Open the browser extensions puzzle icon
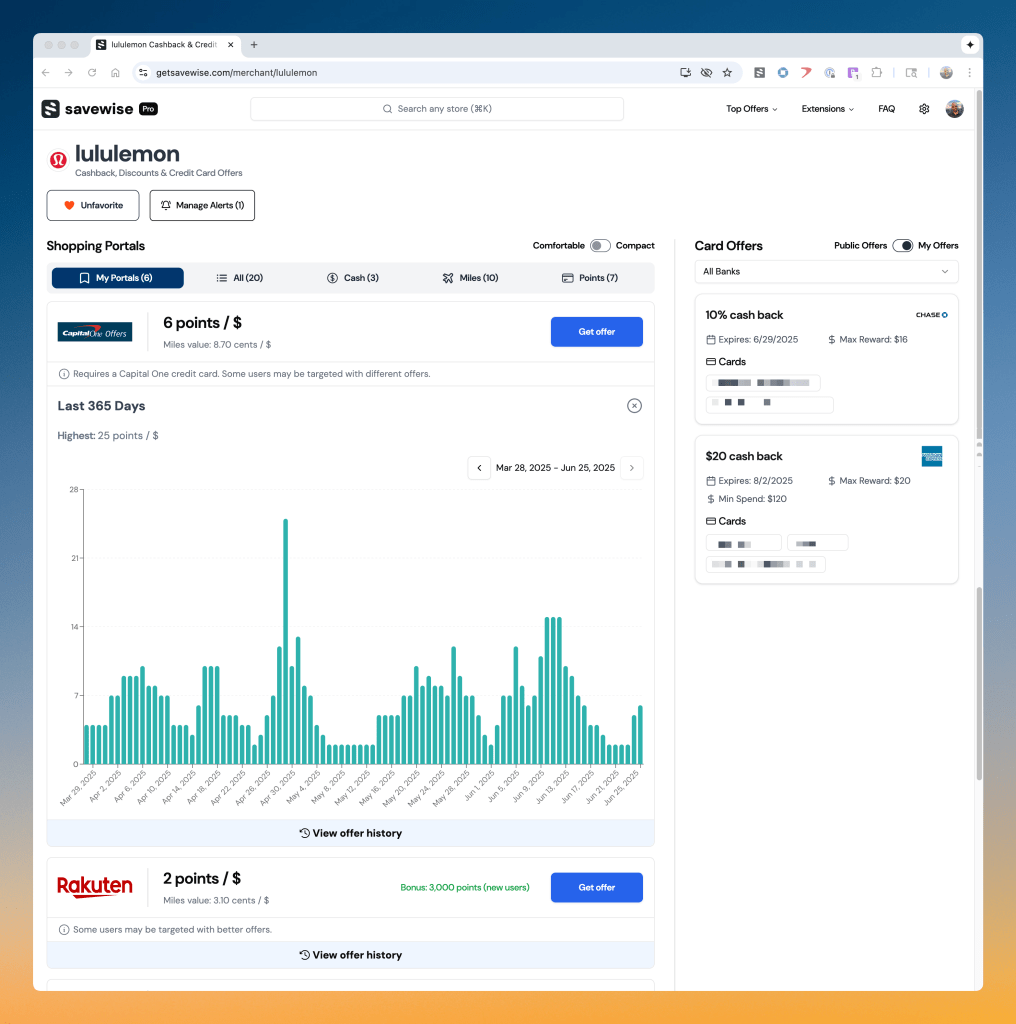 tap(877, 73)
